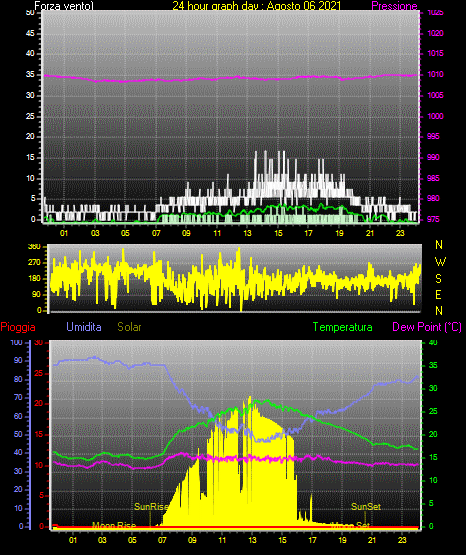Click hour '07' under the wind chart
The height and width of the screenshot is (555, 466).
coord(156,233)
